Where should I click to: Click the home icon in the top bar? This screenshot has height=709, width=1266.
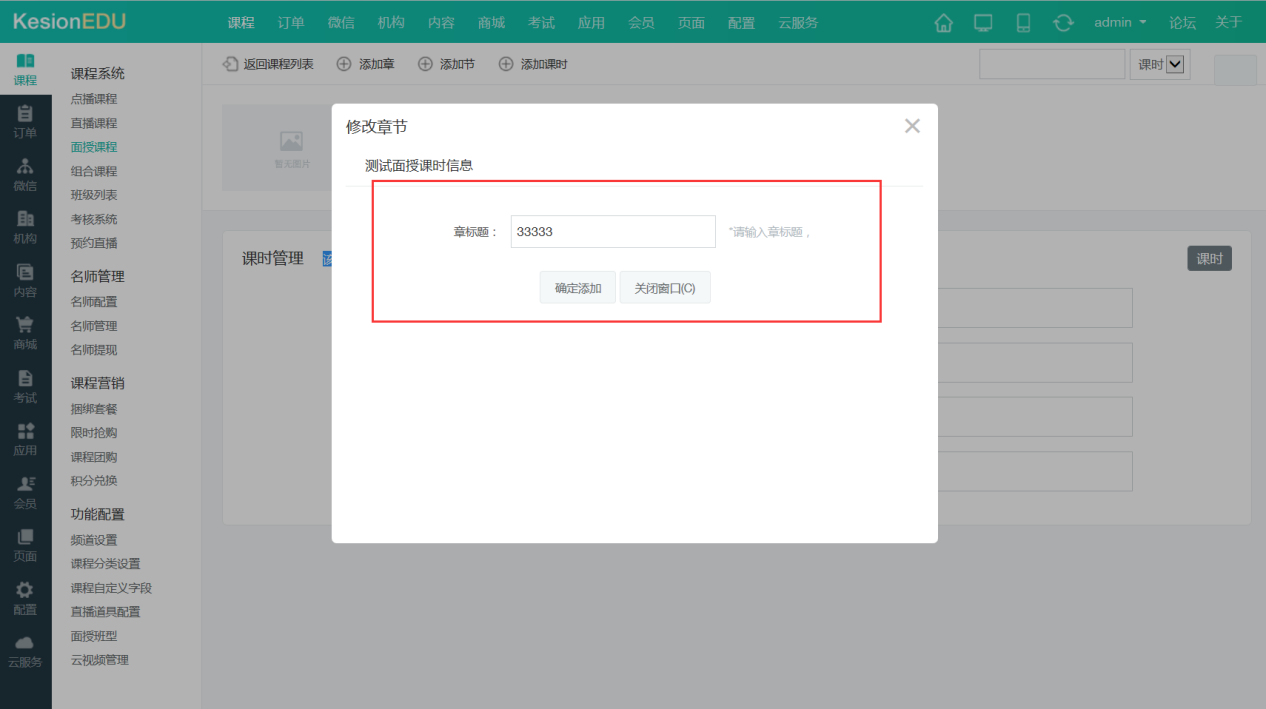(x=943, y=21)
